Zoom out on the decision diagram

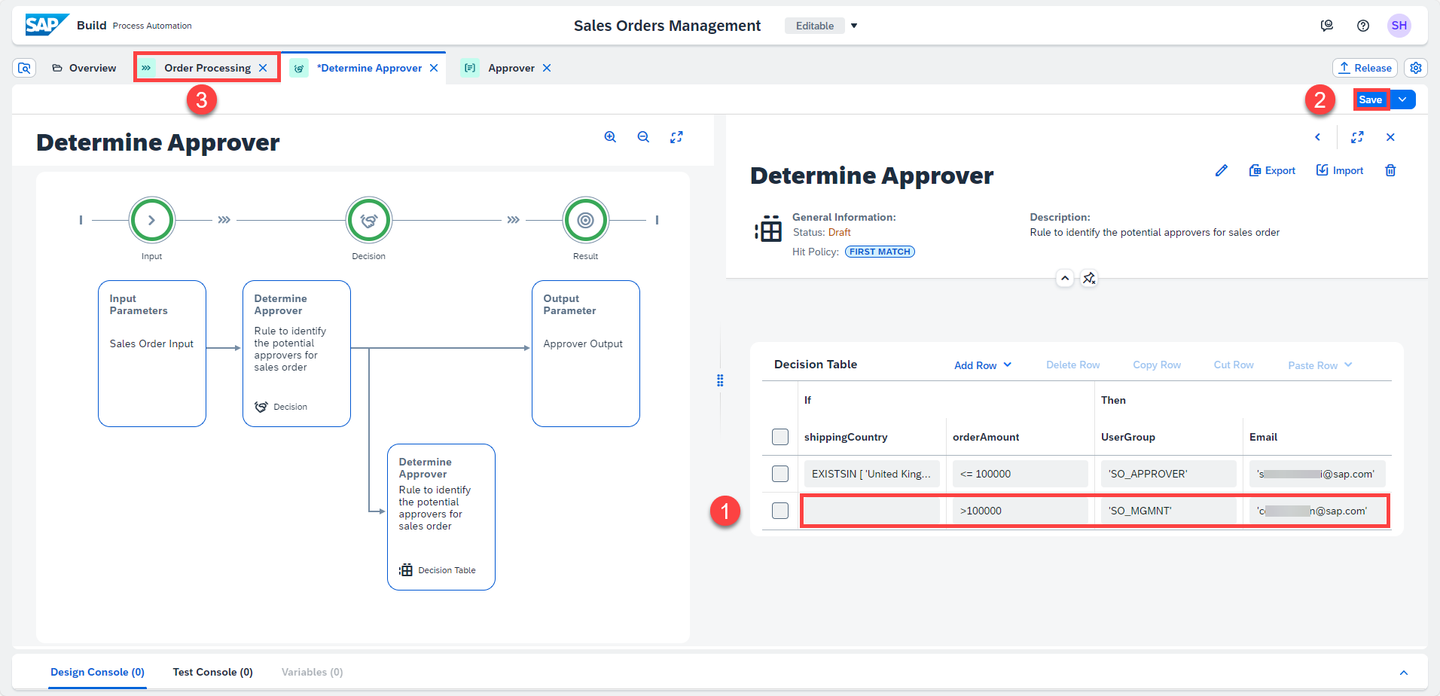coord(643,137)
